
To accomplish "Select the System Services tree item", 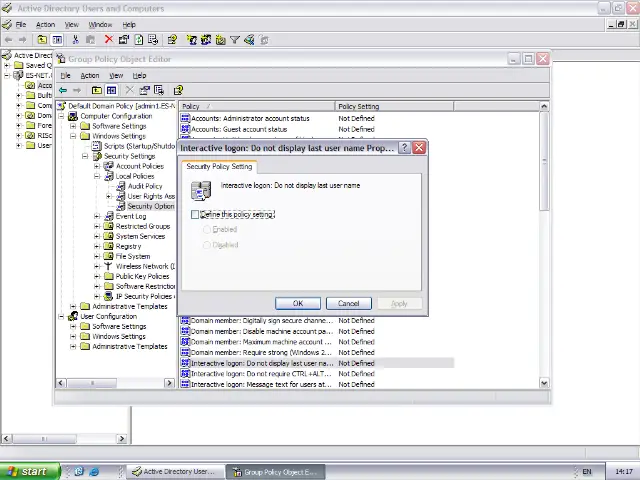I will [140, 236].
